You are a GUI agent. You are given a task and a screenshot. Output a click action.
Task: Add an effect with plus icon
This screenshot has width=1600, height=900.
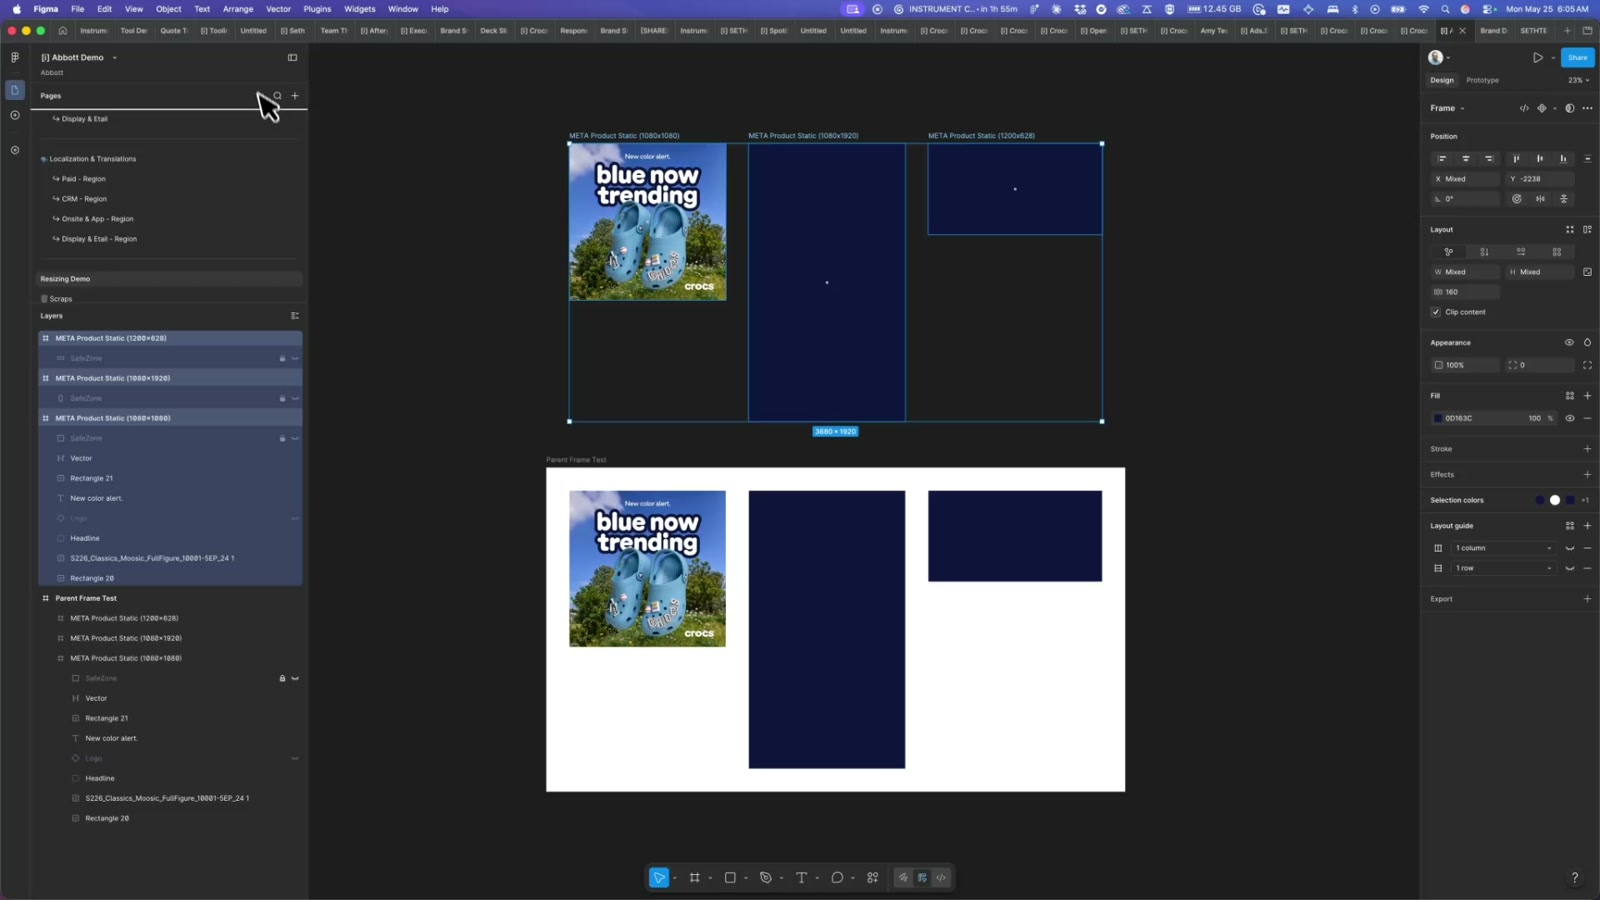click(x=1587, y=475)
